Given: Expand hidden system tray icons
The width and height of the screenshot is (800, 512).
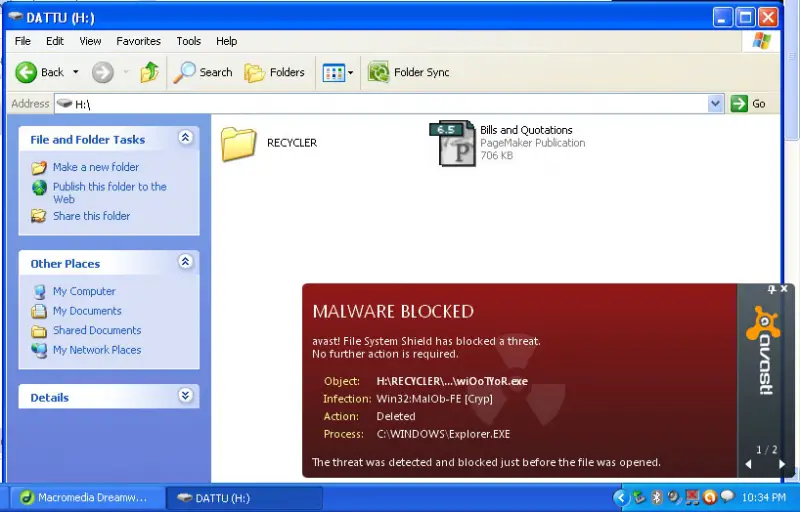Looking at the screenshot, I should pyautogui.click(x=620, y=497).
